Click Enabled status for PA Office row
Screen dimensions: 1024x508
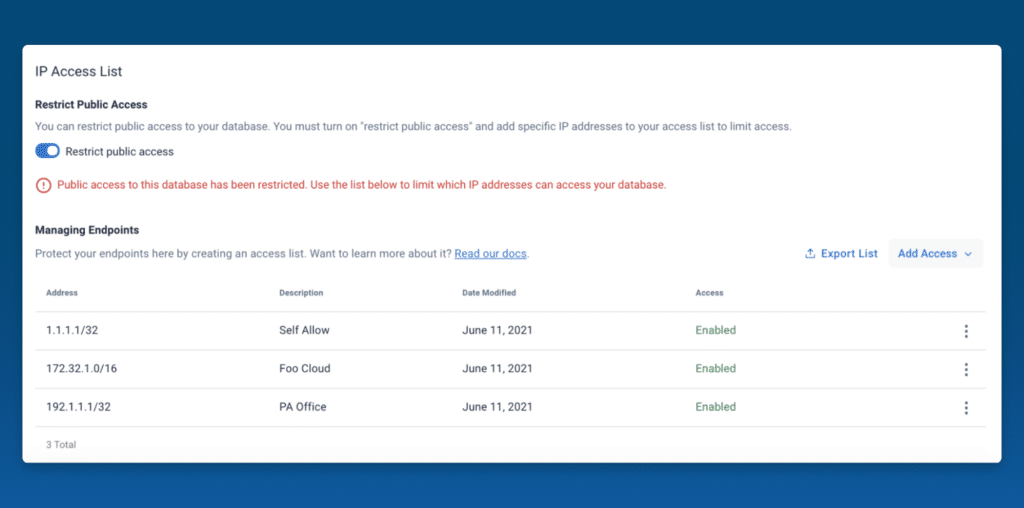tap(716, 407)
